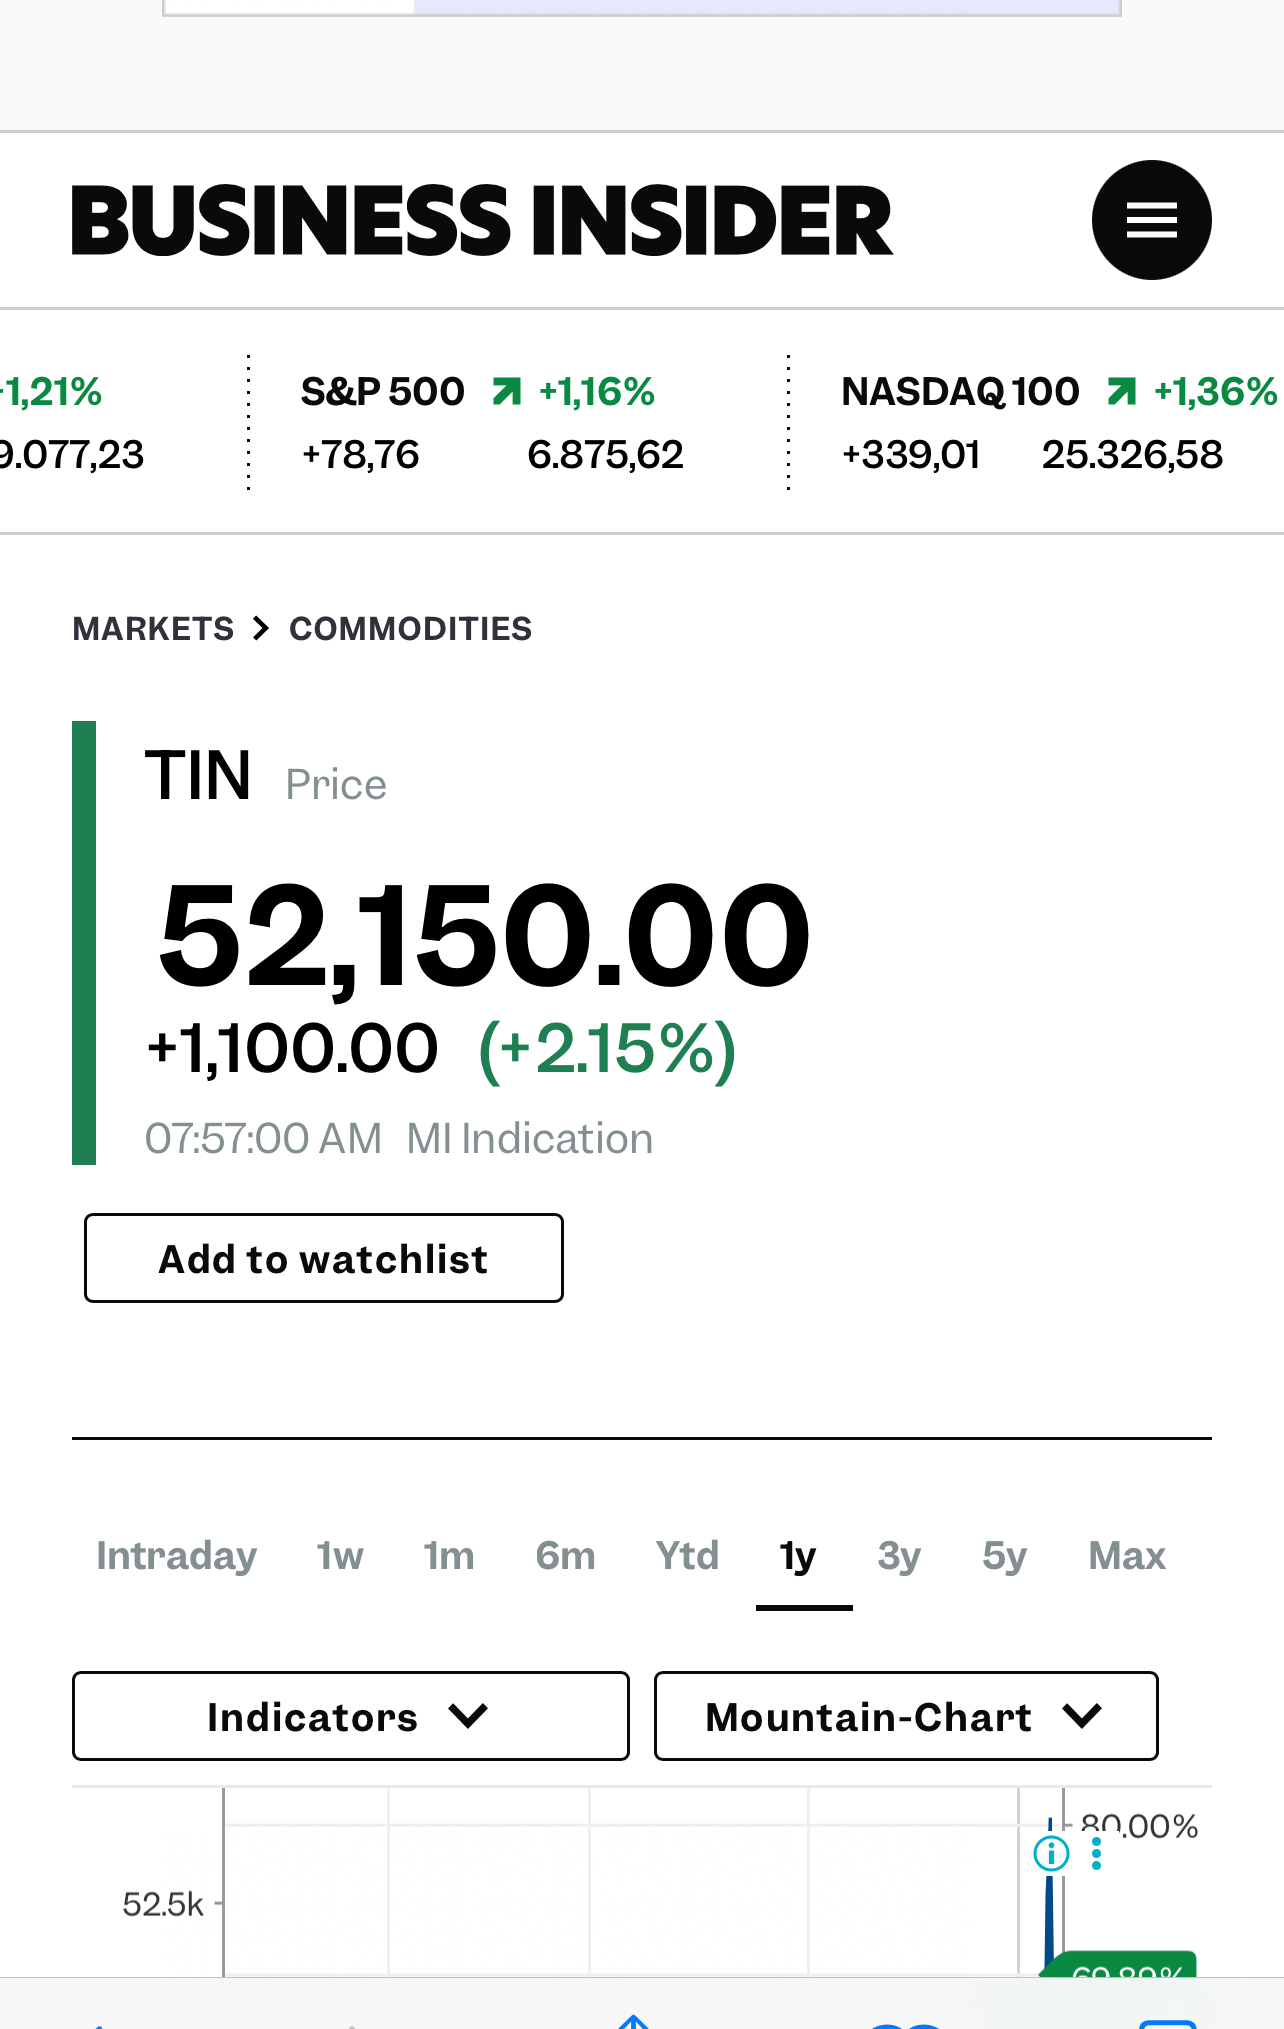Screen dimensions: 1284x2029
Task: Go to the MARKETS breadcrumb link
Action: coord(153,628)
